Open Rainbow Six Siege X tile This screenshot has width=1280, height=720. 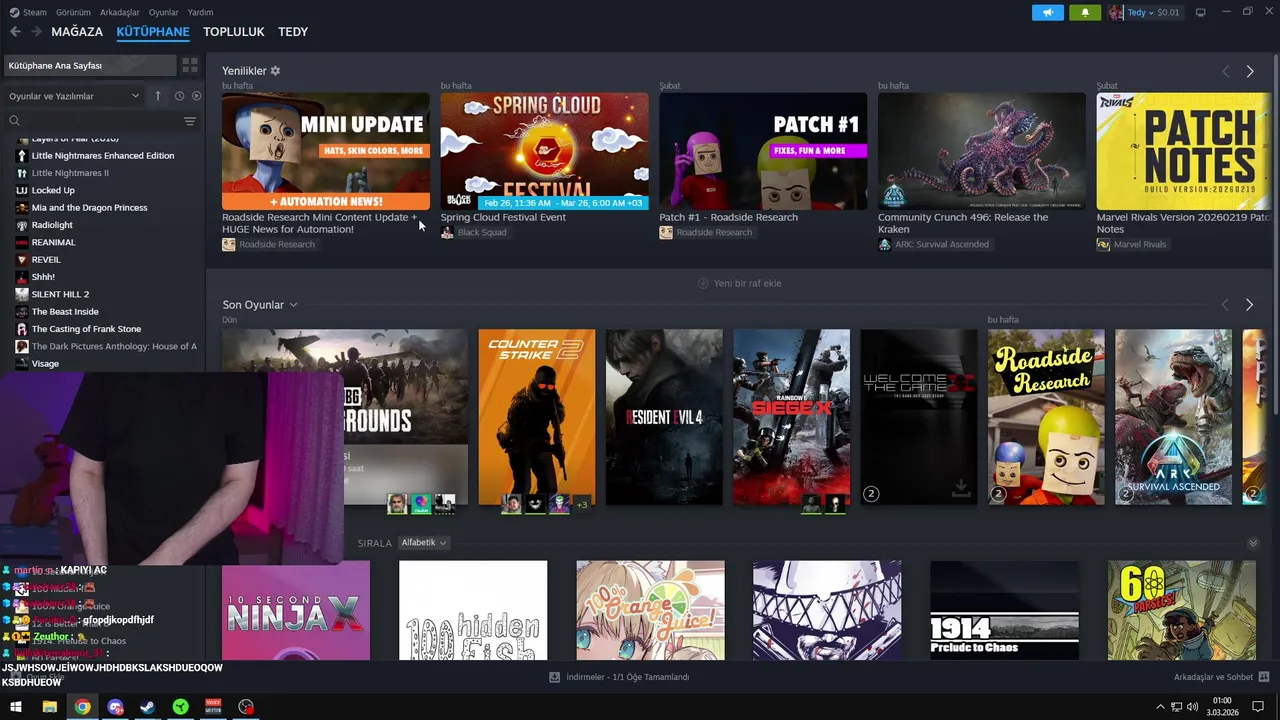(791, 417)
